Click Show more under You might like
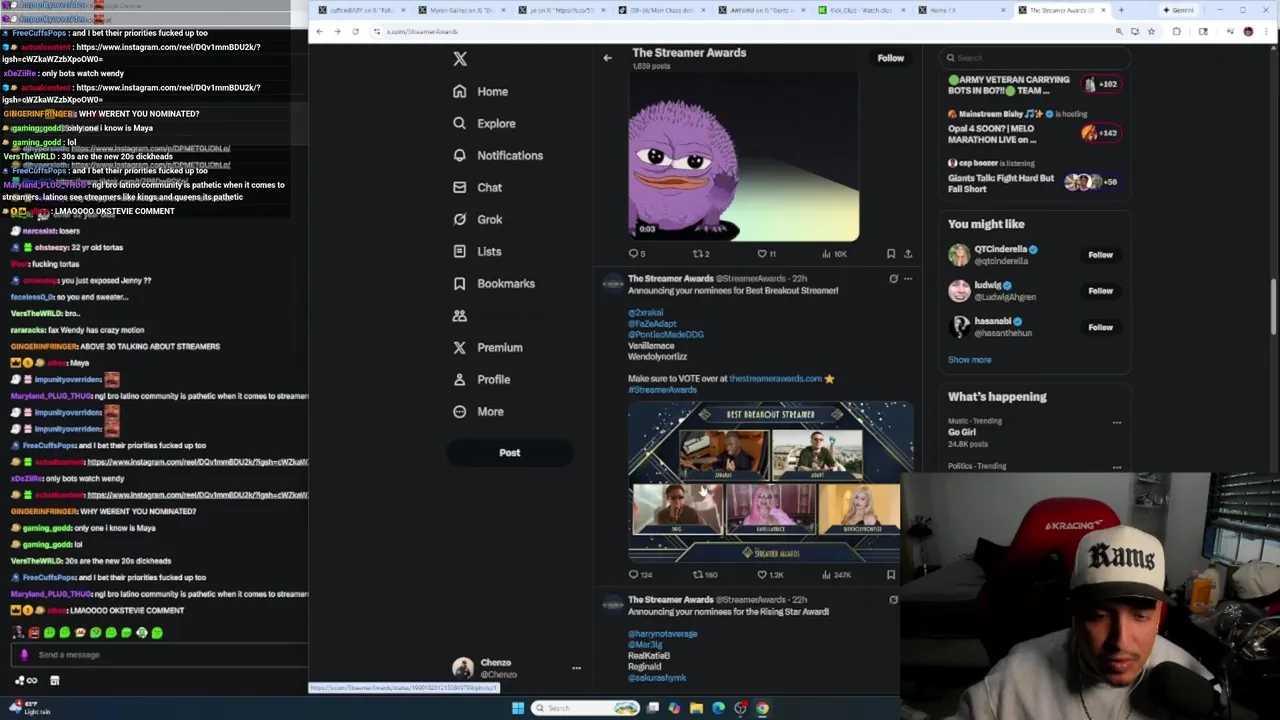The image size is (1280, 720). [969, 360]
